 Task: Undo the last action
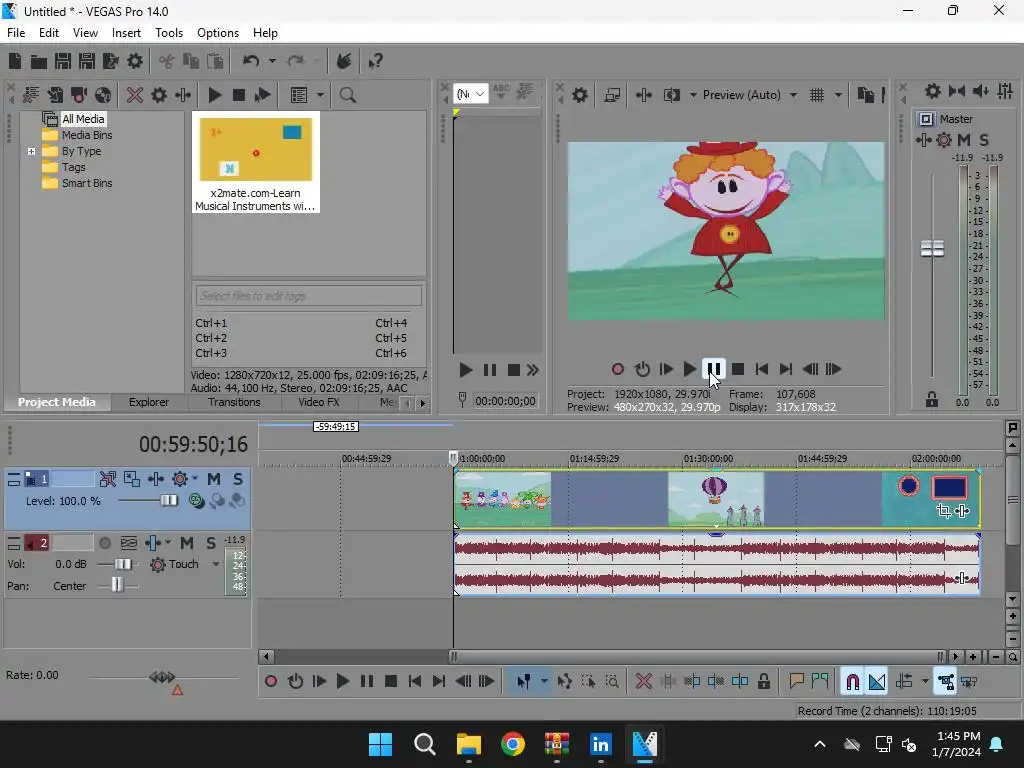pyautogui.click(x=251, y=61)
